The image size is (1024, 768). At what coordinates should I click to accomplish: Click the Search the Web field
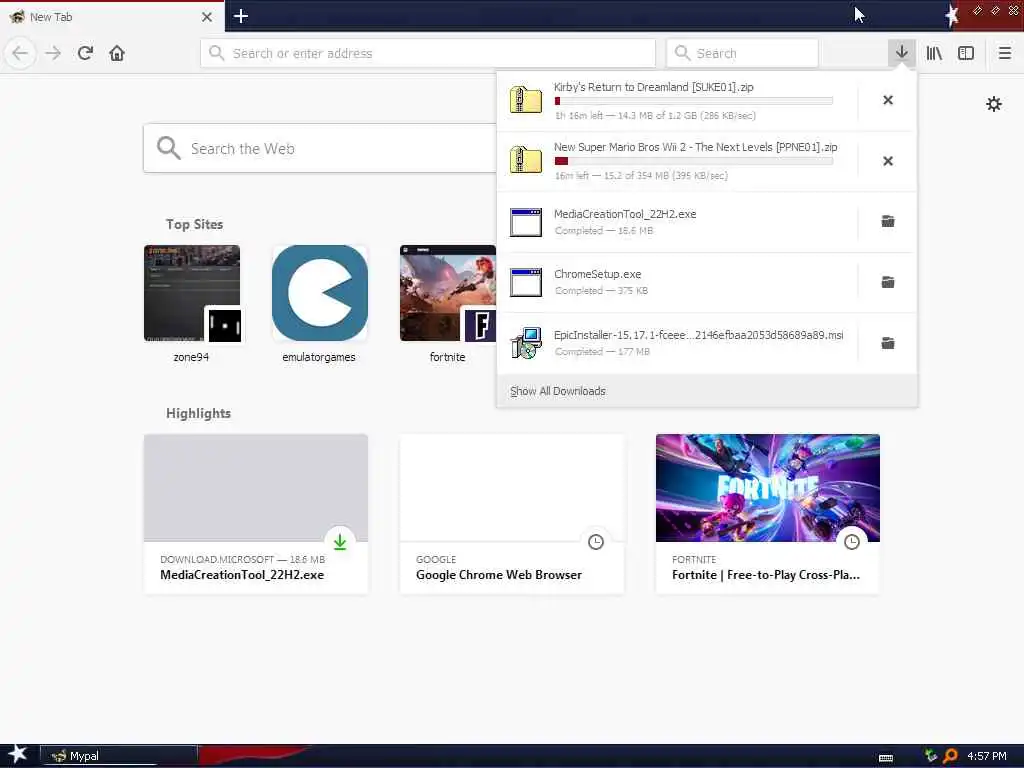[x=320, y=148]
